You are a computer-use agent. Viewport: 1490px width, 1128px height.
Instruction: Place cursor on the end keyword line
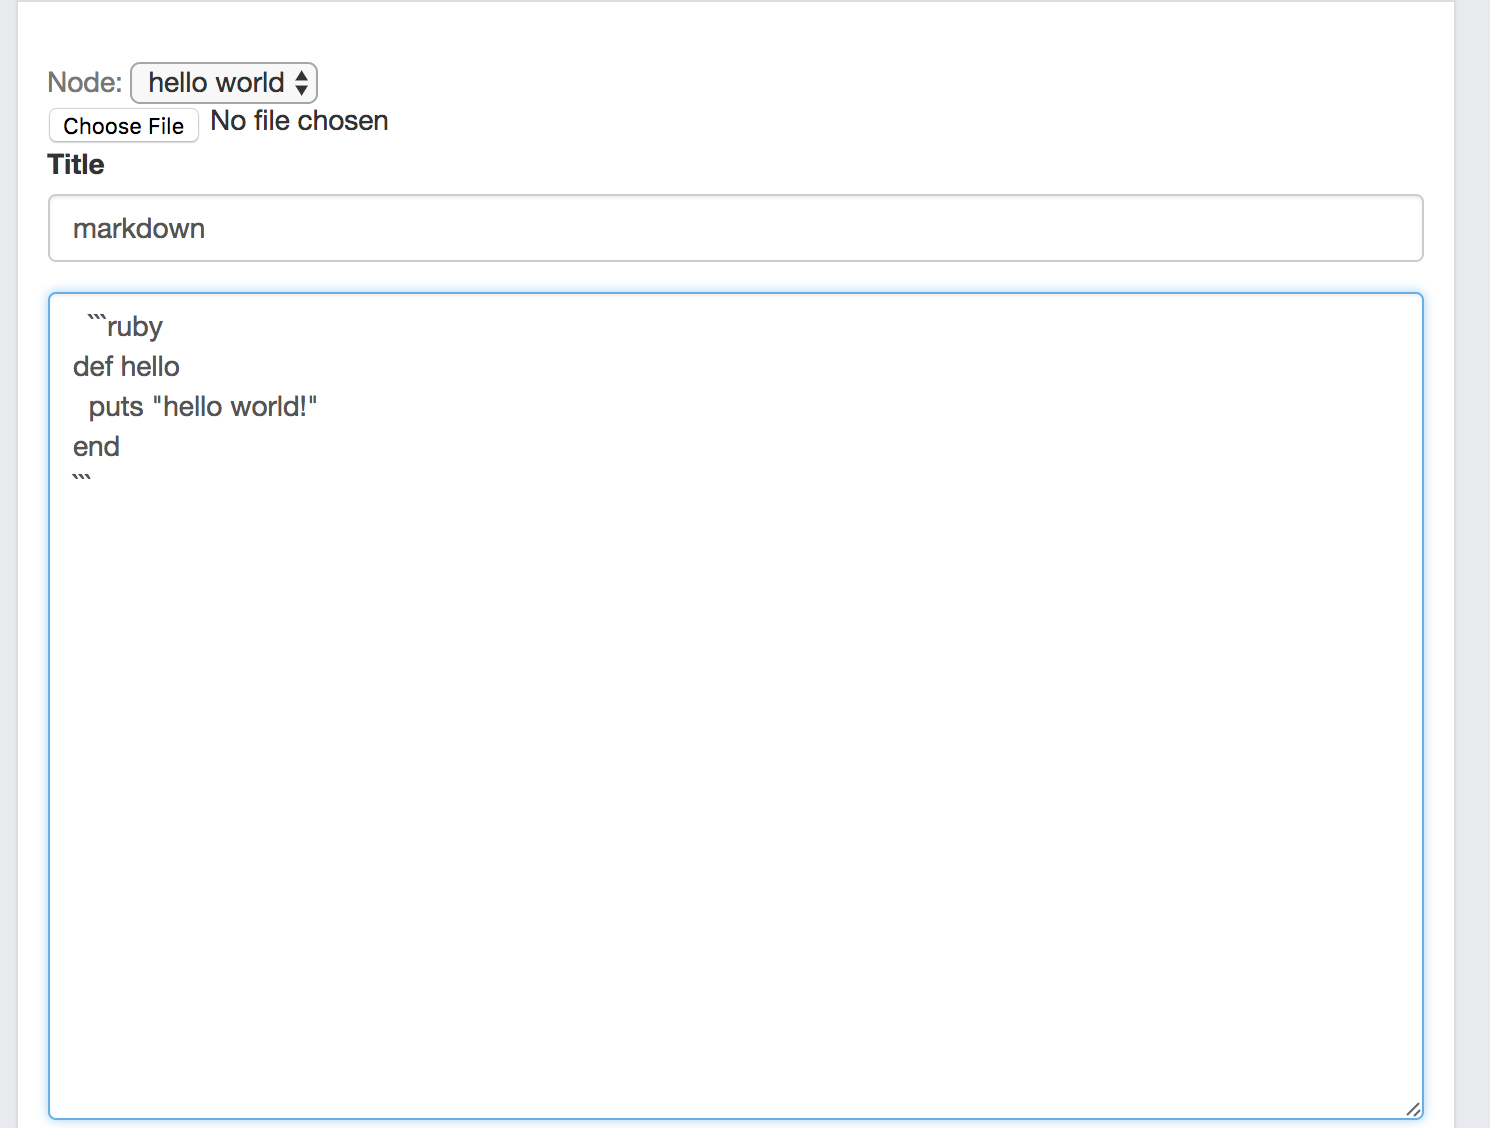coord(96,447)
